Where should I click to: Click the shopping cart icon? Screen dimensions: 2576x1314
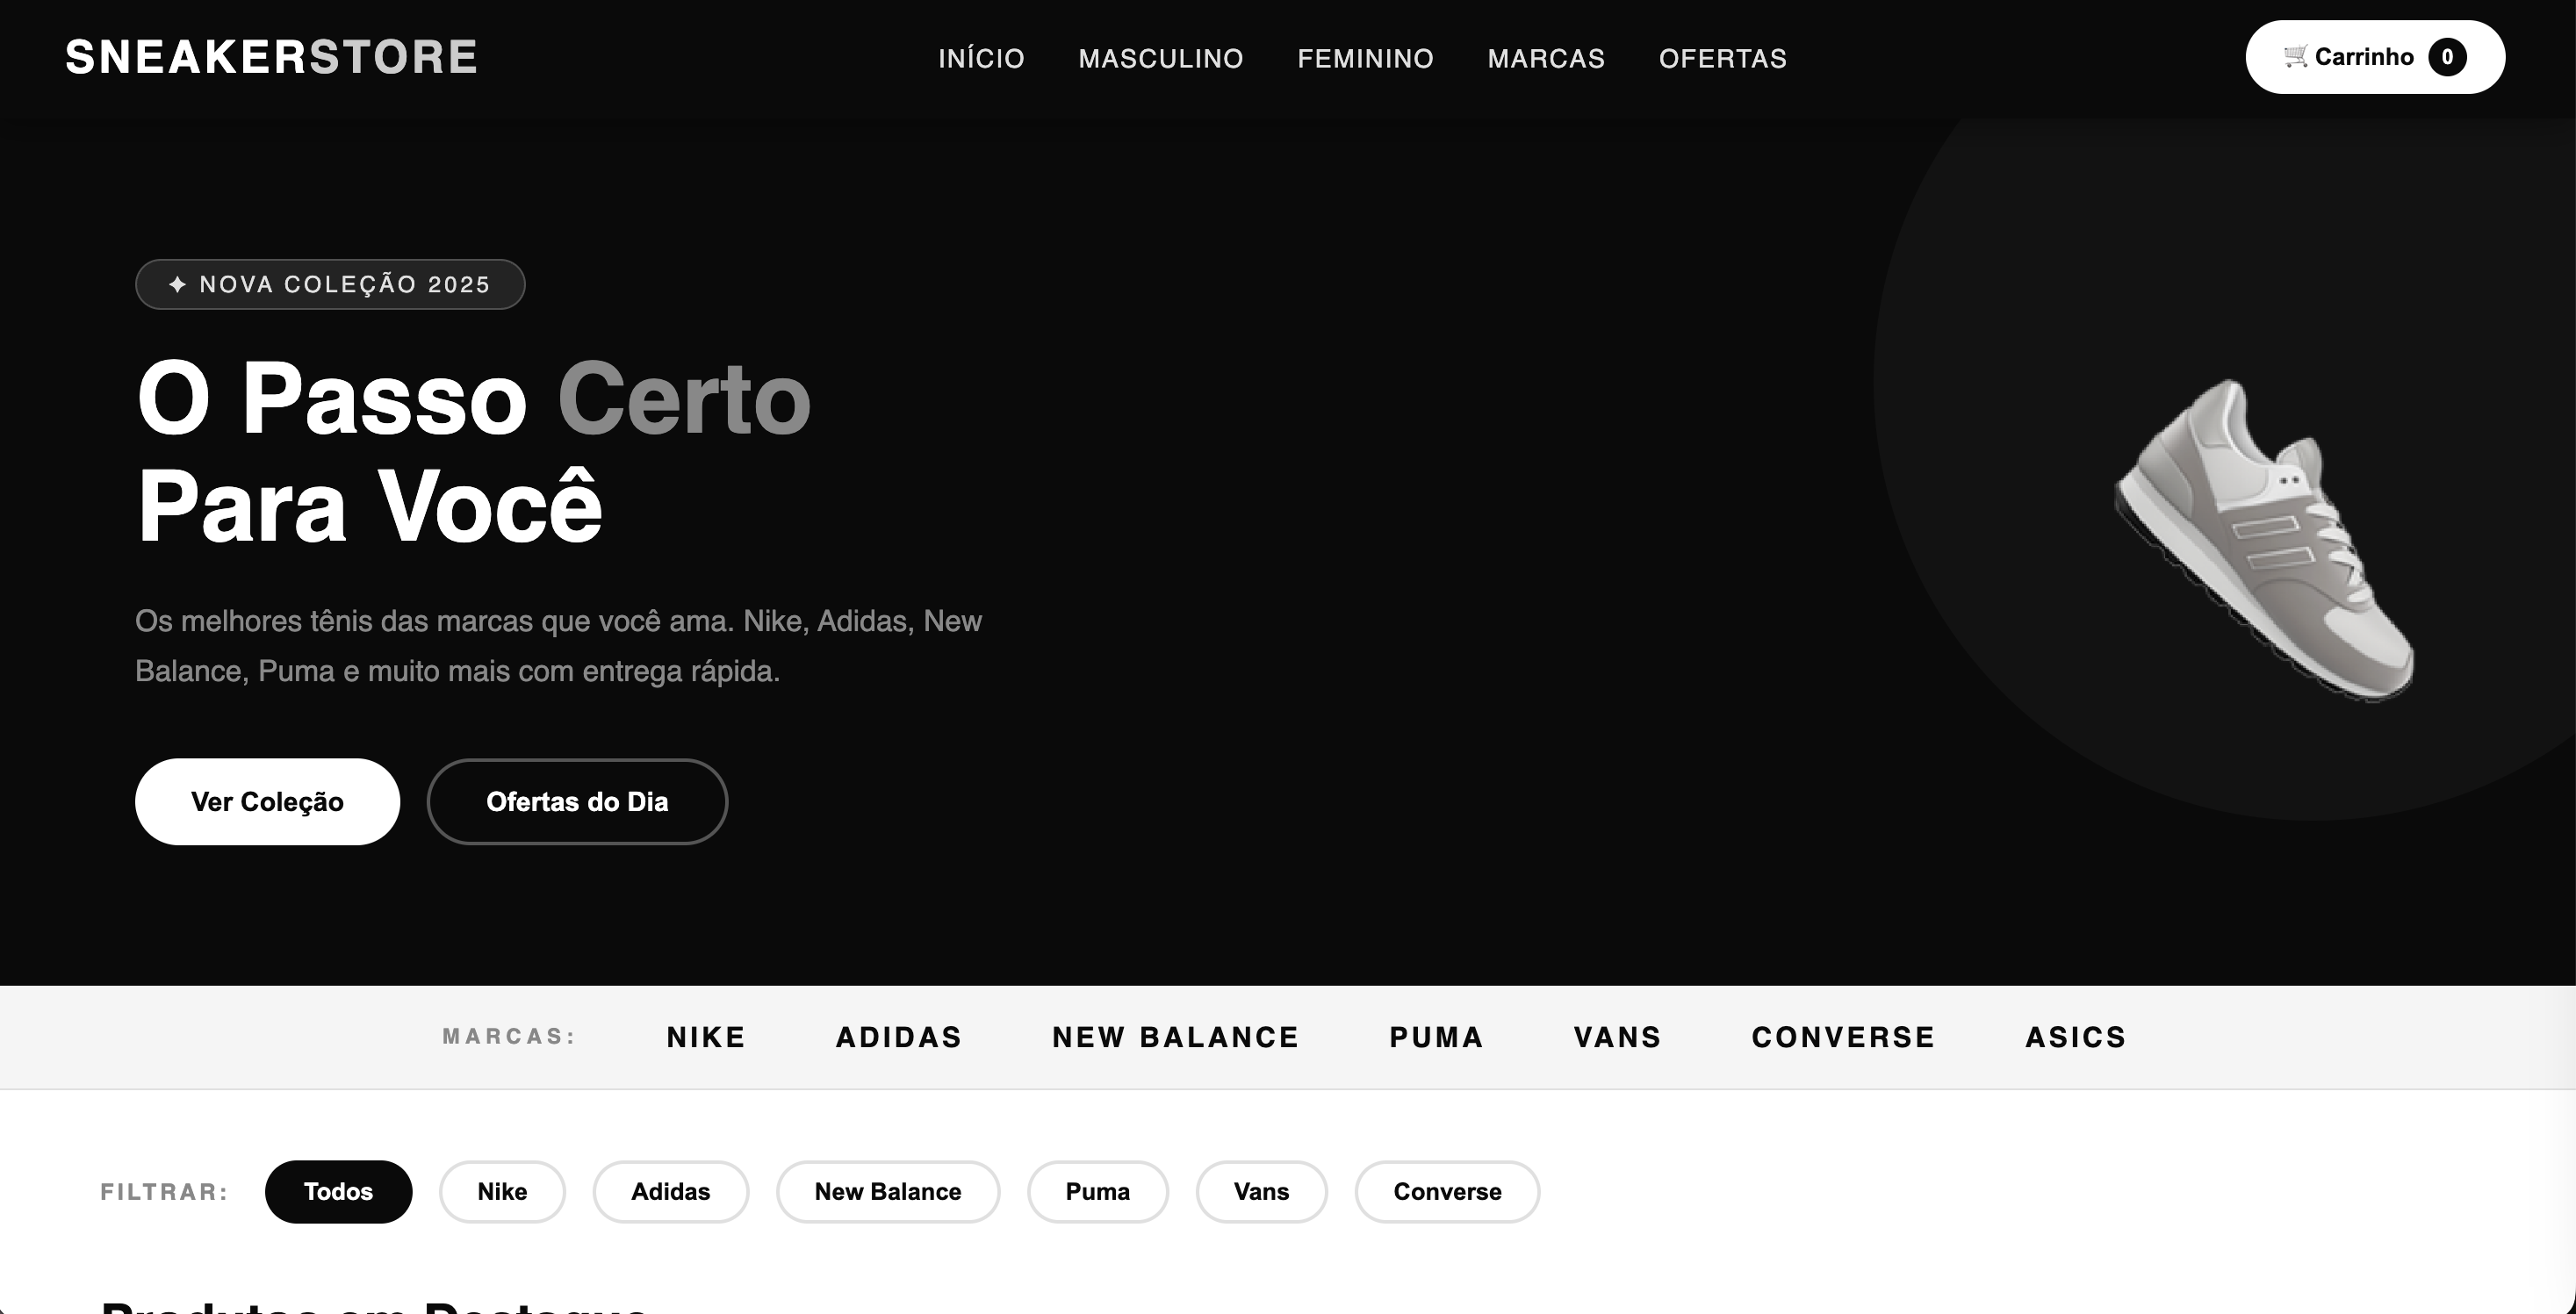click(2295, 56)
